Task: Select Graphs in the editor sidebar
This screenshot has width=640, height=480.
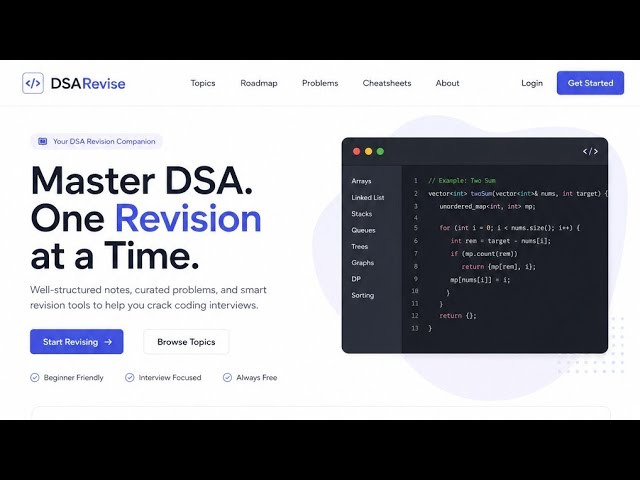Action: coord(362,262)
